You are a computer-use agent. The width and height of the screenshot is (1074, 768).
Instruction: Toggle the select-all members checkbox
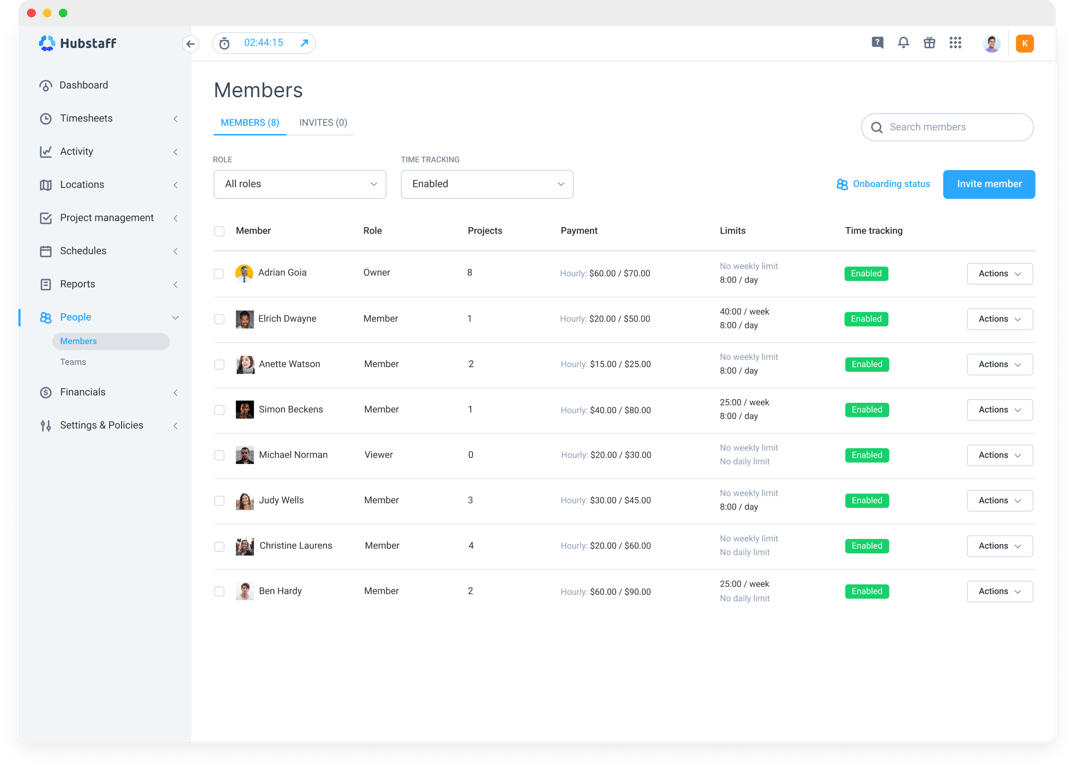click(x=219, y=231)
